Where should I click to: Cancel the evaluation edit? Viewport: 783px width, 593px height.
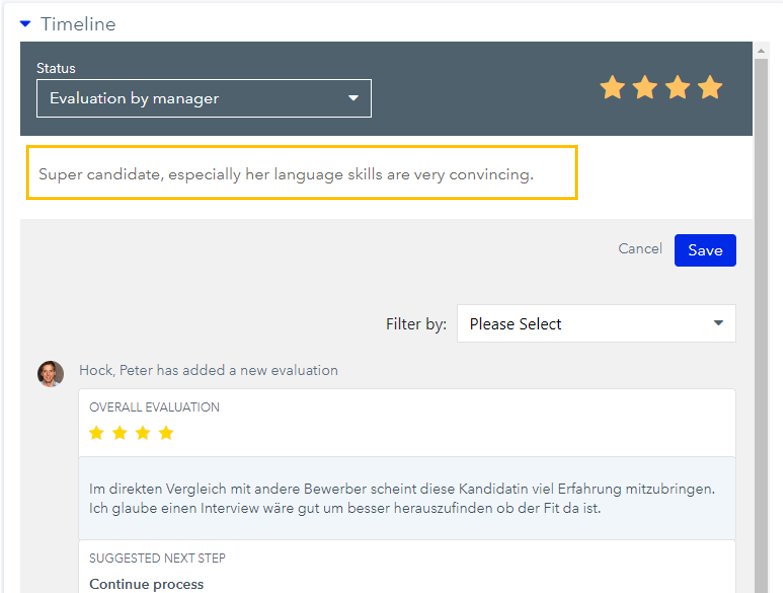pyautogui.click(x=640, y=249)
